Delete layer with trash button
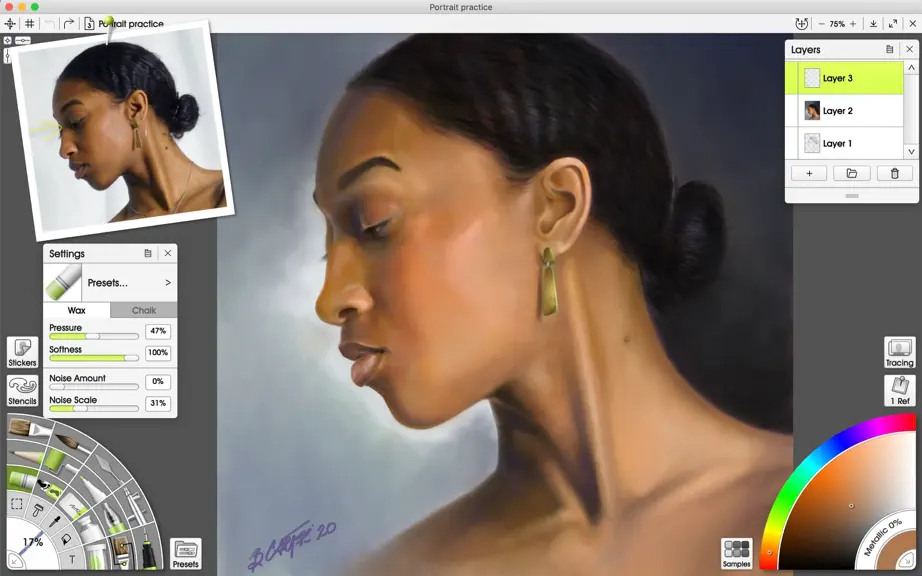 click(894, 173)
